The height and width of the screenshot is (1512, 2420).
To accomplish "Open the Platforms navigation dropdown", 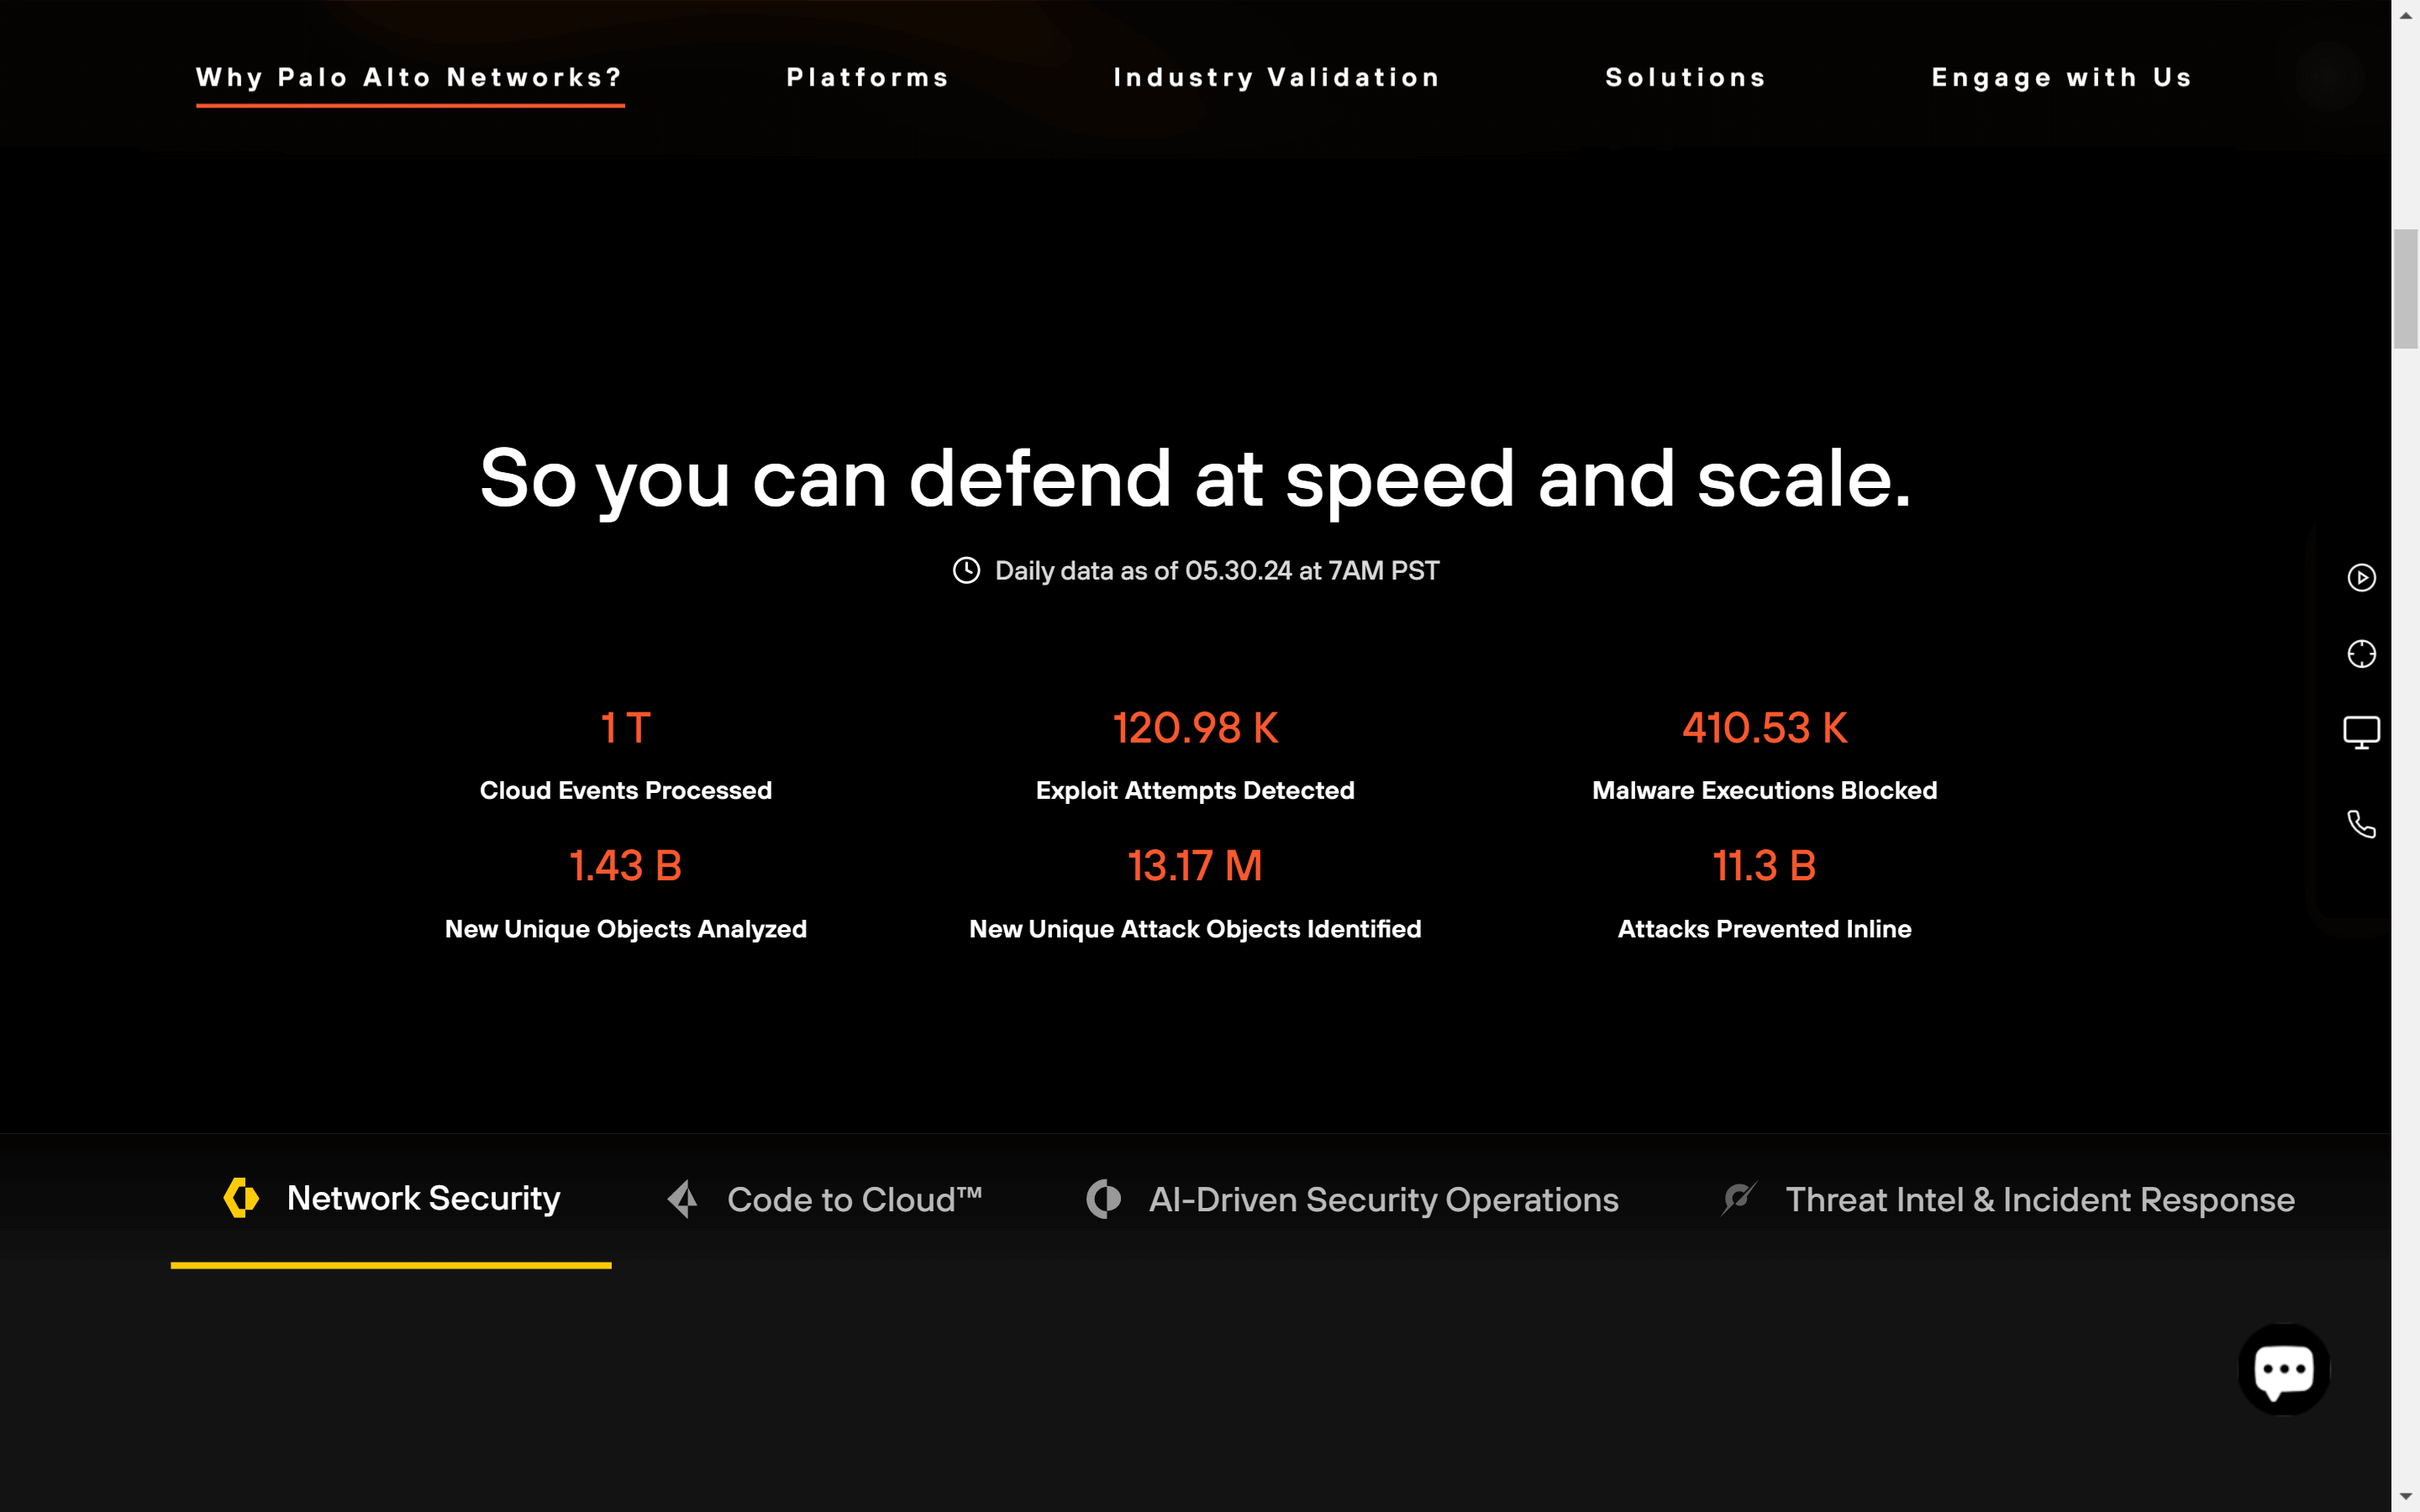I will (x=867, y=77).
